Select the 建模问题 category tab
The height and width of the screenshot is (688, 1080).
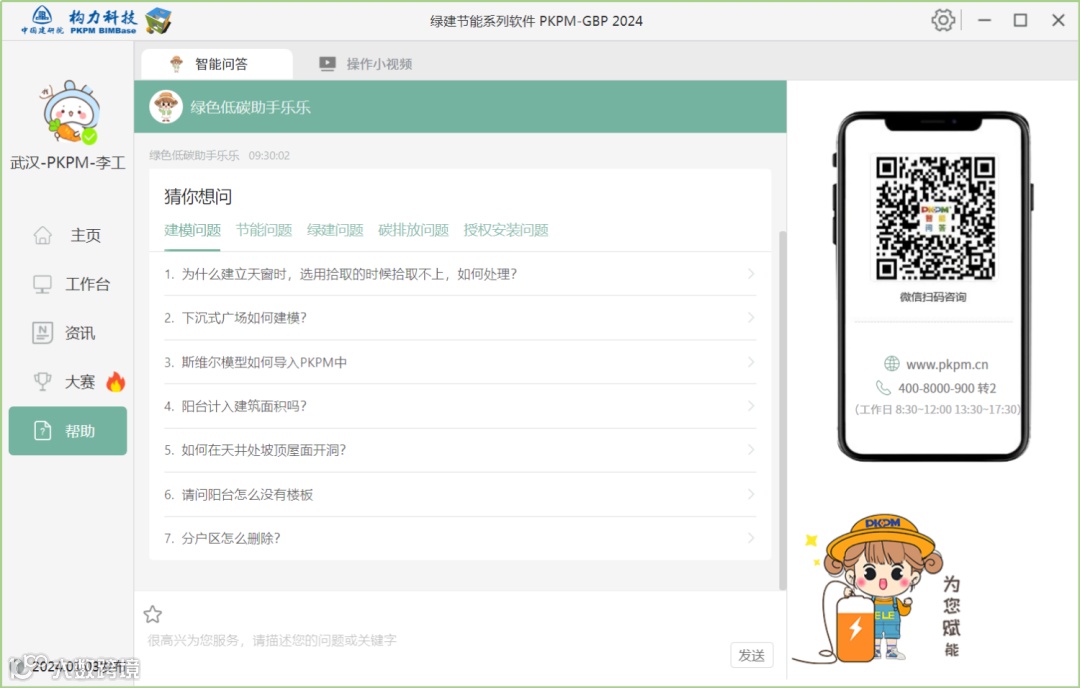(192, 230)
